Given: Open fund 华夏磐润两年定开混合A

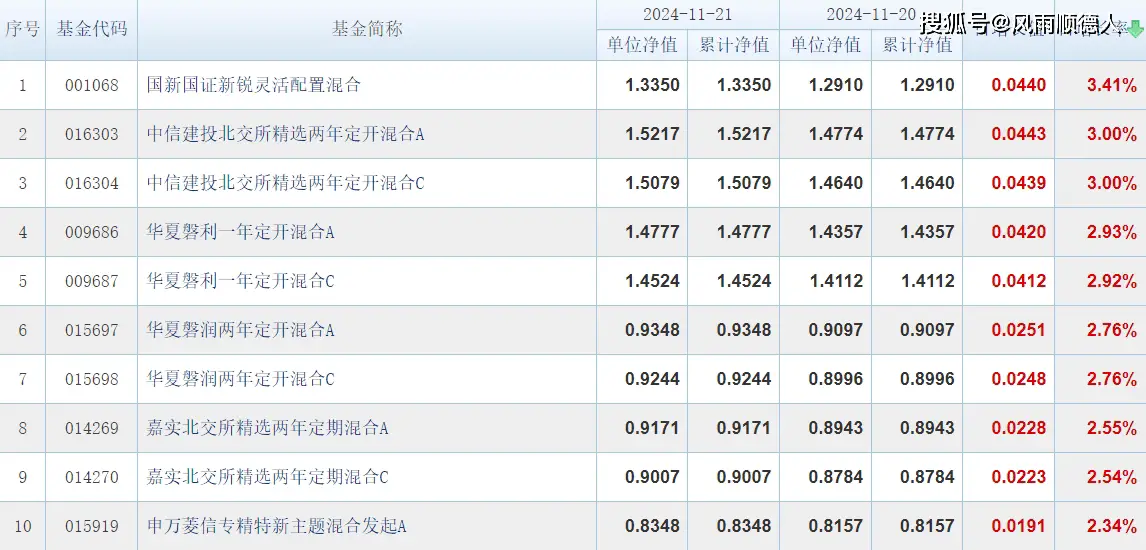Looking at the screenshot, I should [x=240, y=329].
